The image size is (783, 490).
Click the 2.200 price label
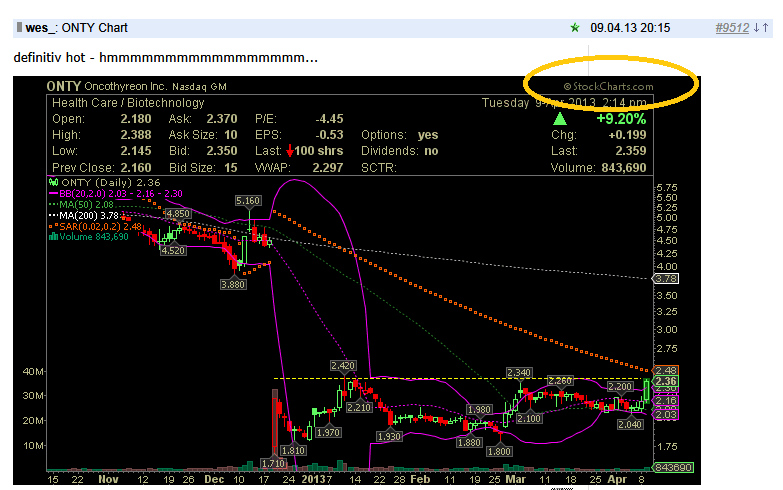click(x=620, y=387)
